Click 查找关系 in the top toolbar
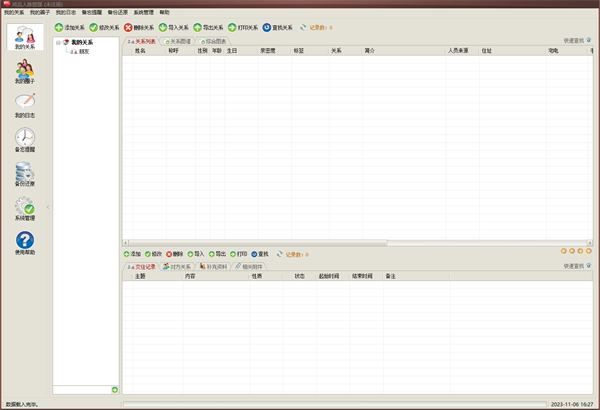The image size is (600, 410). pos(278,28)
